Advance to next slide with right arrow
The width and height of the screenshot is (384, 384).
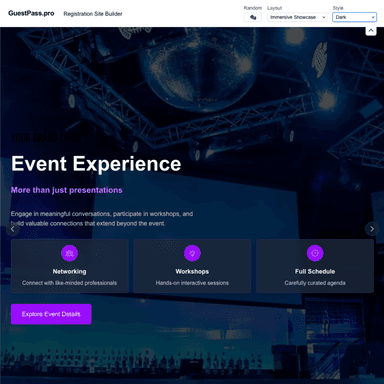click(372, 229)
